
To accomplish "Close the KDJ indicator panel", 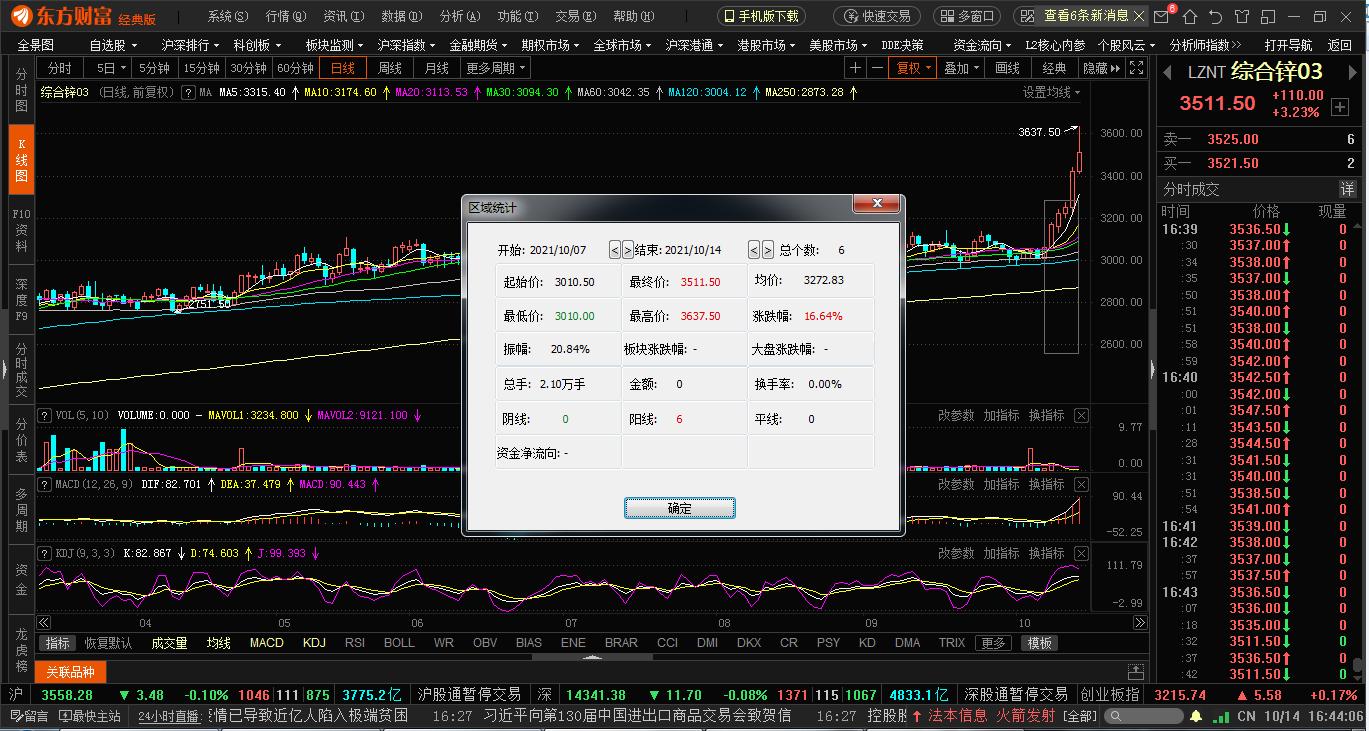I will click(x=1081, y=553).
